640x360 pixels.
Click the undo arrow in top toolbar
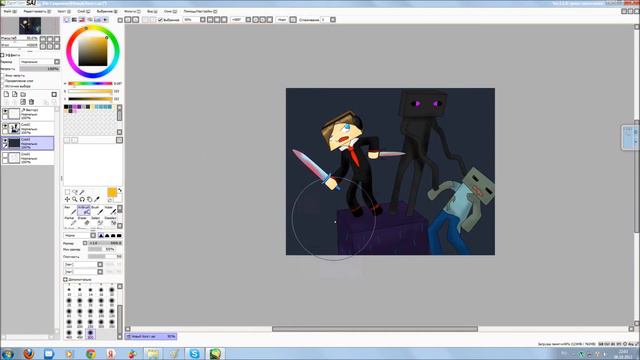[x=128, y=20]
